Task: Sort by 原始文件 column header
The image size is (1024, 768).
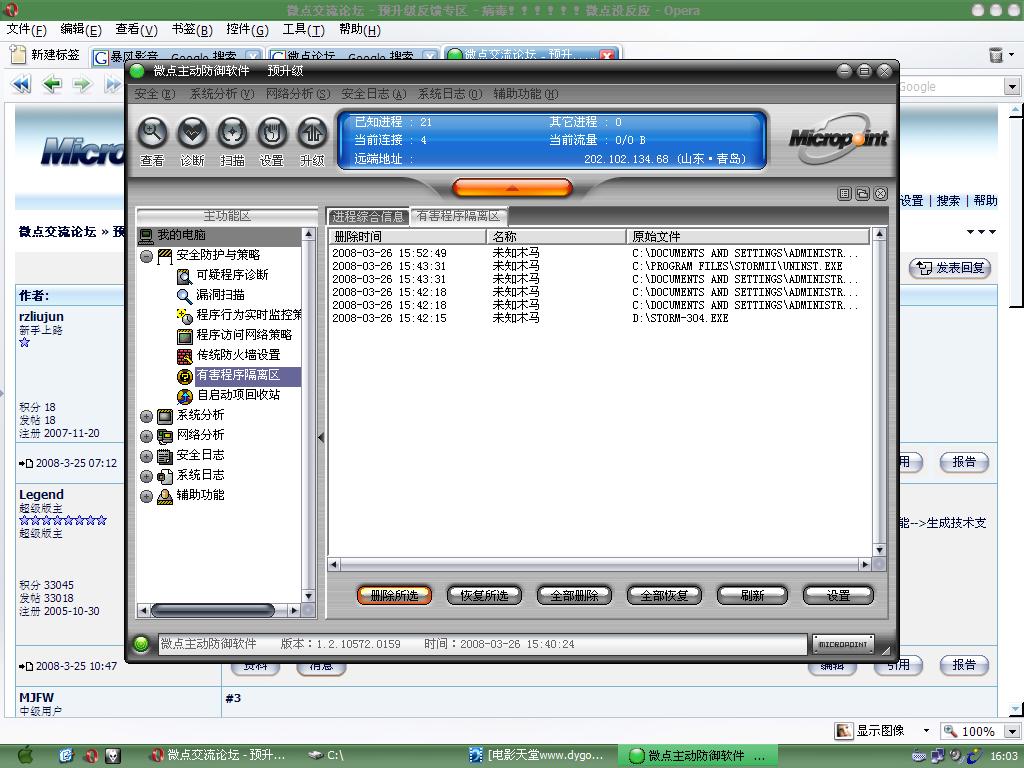Action: [x=748, y=236]
